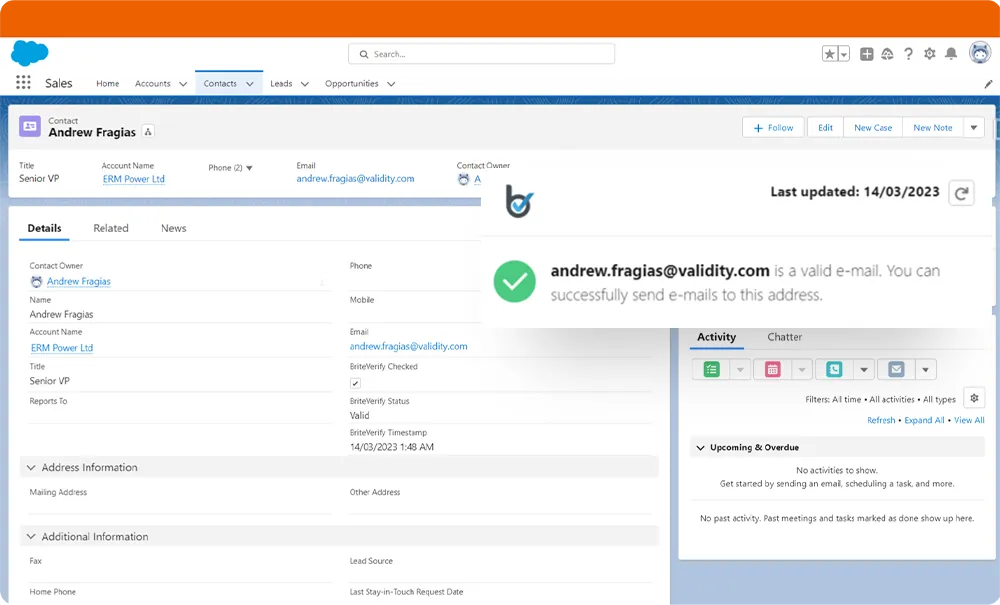Open dropdown next to Email icon

[925, 369]
